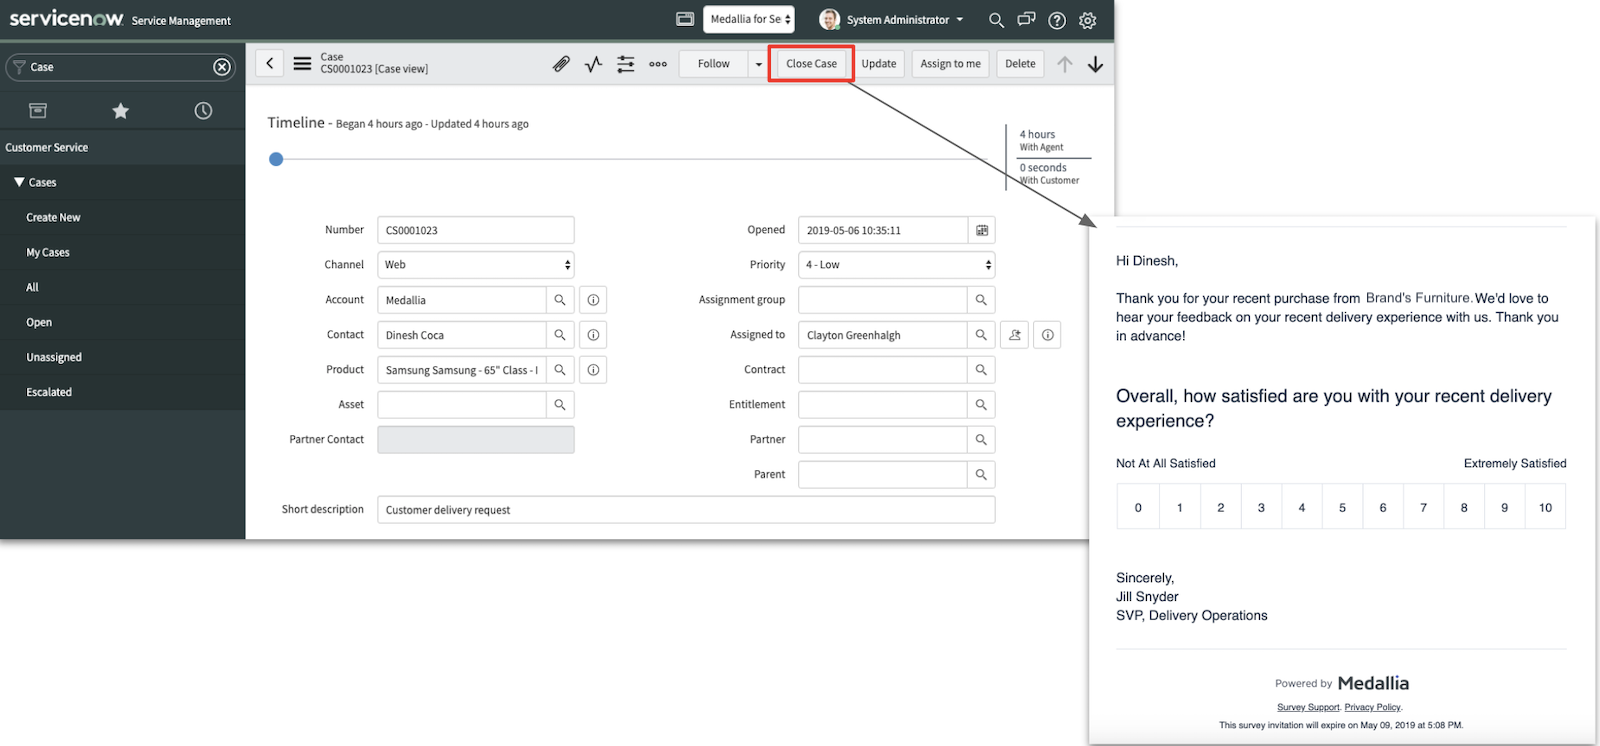Open the help question mark icon

pos(1057,20)
